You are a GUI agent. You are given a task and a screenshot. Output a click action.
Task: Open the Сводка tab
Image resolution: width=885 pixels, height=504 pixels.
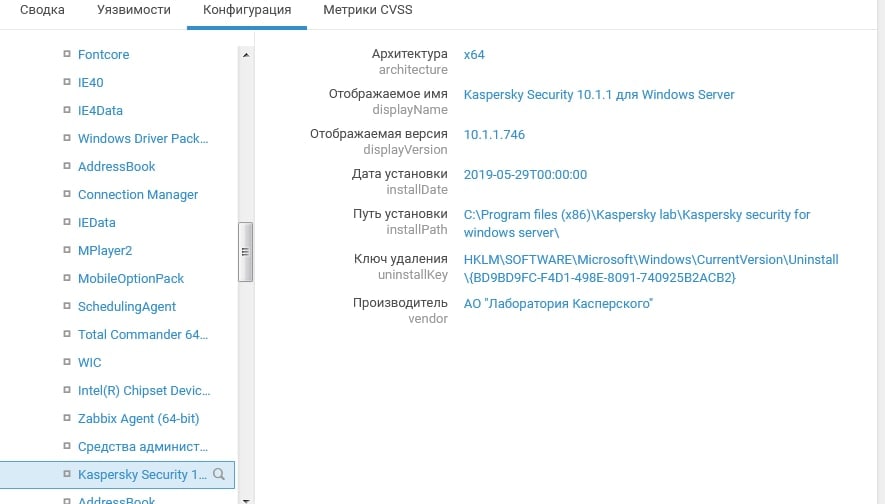click(x=42, y=10)
